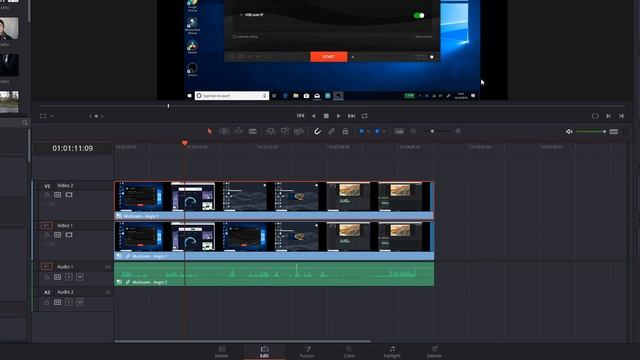
Task: Toggle the Position Lock padlock icon
Action: click(345, 131)
